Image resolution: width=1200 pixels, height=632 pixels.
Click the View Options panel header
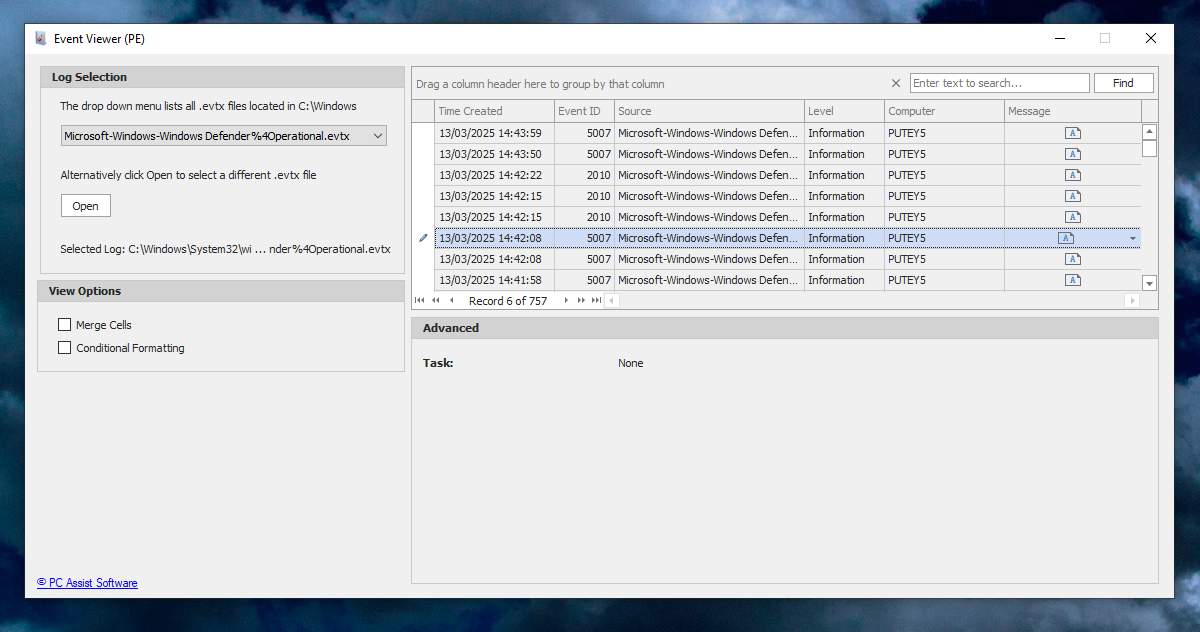pyautogui.click(x=221, y=291)
